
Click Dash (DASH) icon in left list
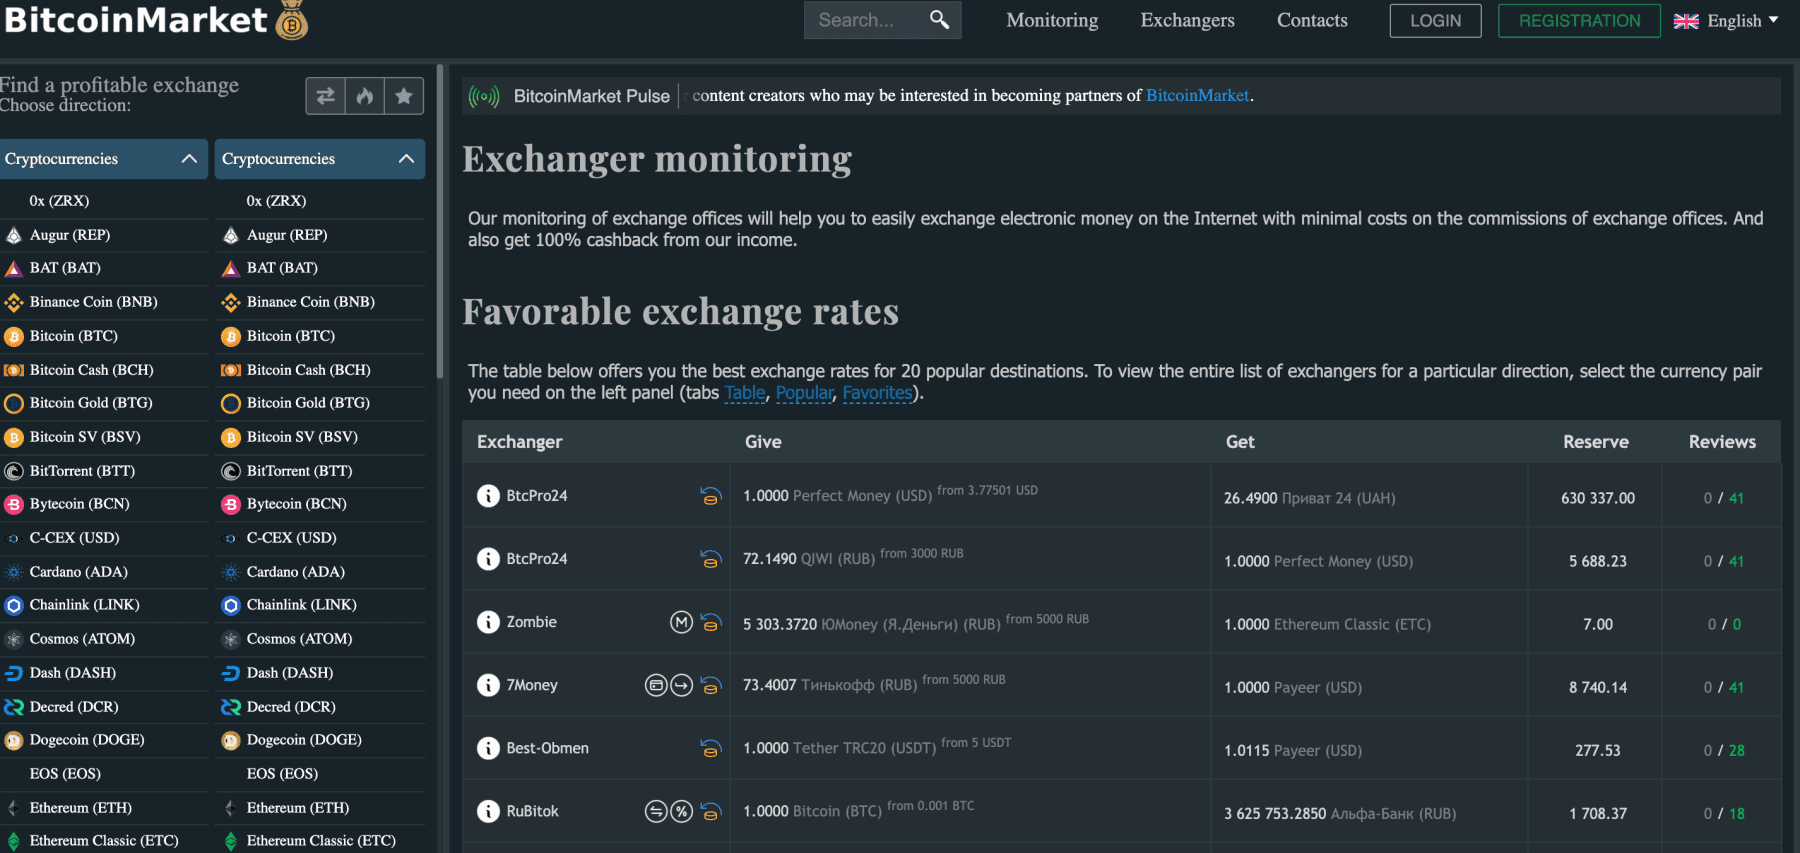tap(14, 674)
